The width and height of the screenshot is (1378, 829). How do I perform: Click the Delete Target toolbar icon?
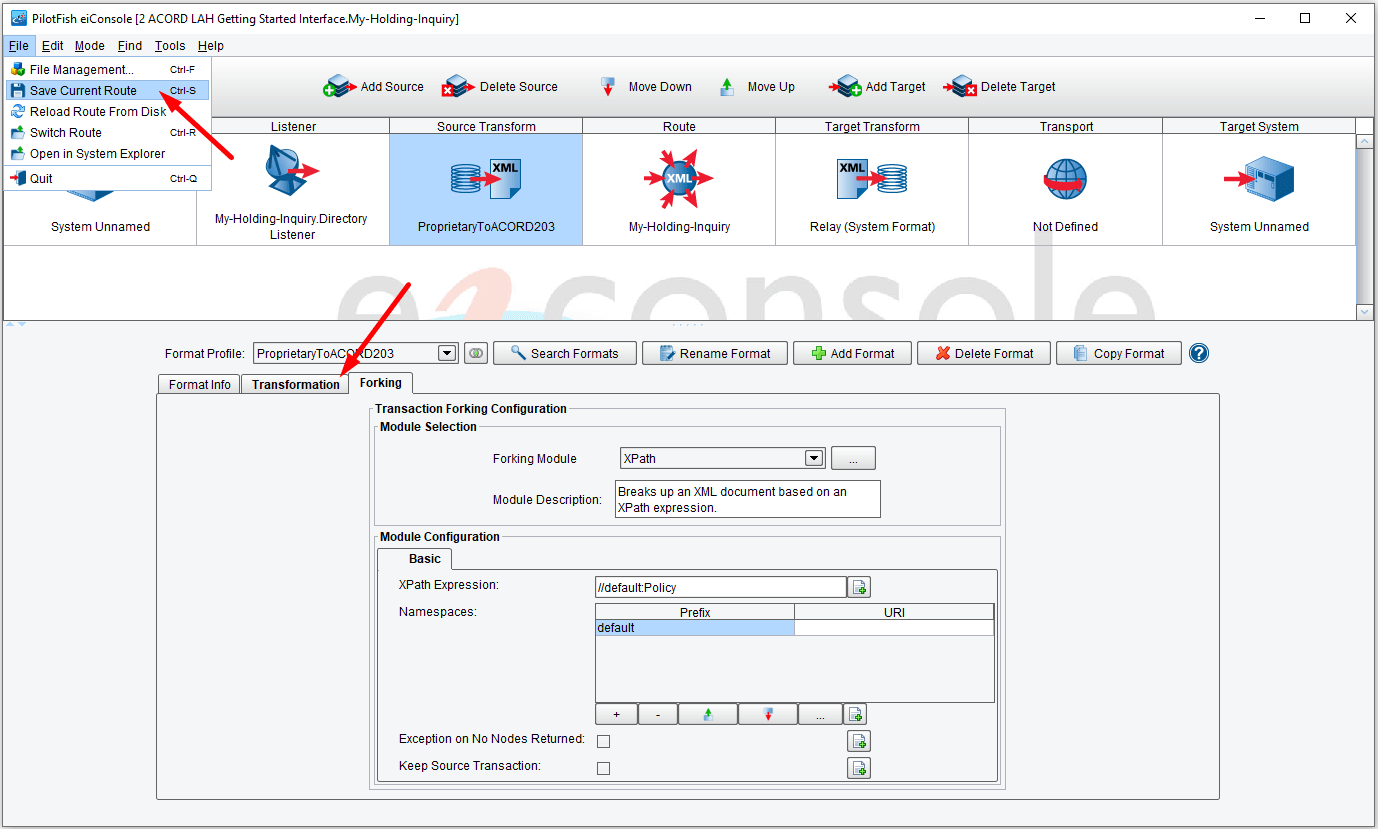click(961, 87)
